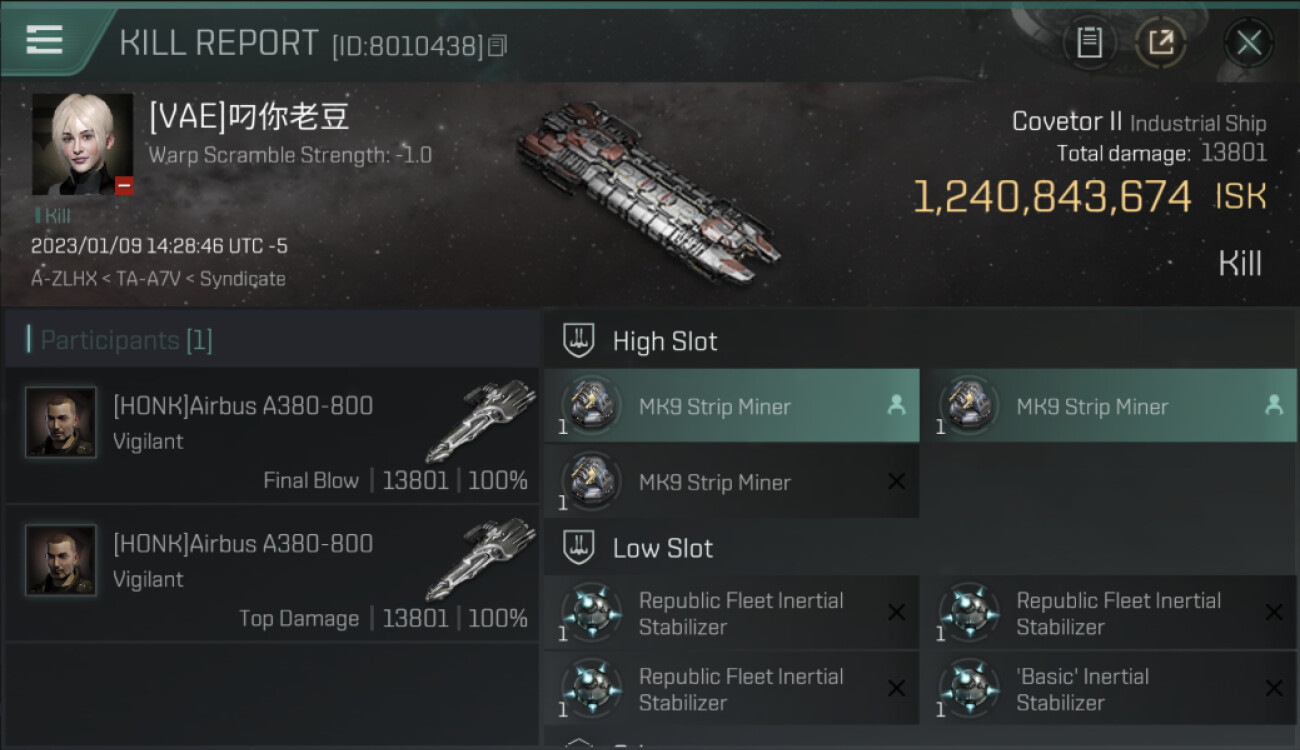
Task: Open the hamburger menu
Action: coord(44,40)
